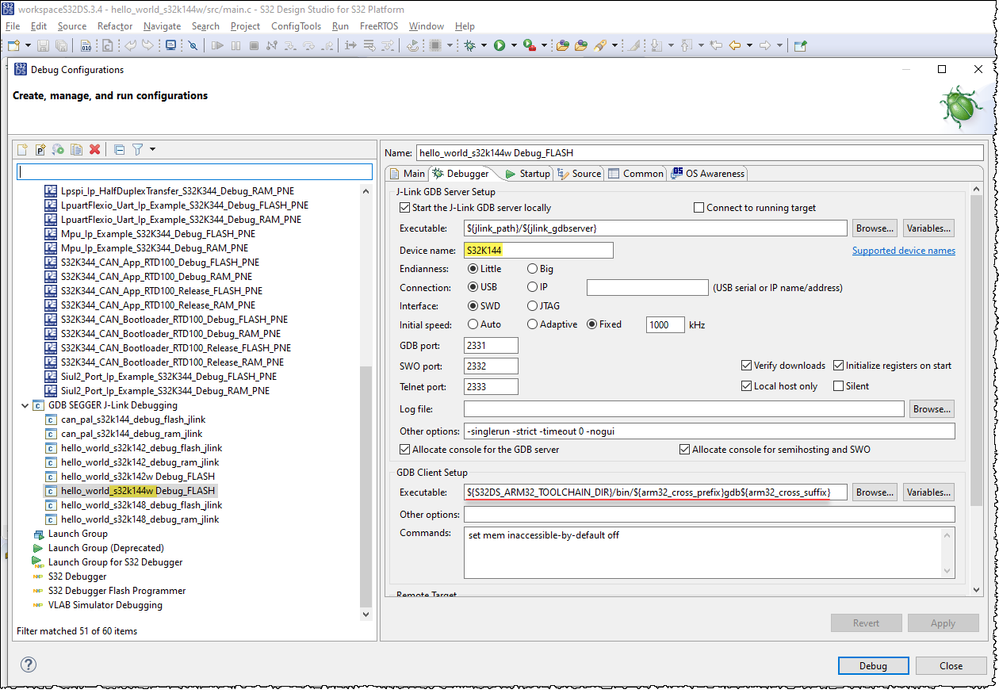The width and height of the screenshot is (999, 690).
Task: Open Supported device names link
Action: pos(903,251)
